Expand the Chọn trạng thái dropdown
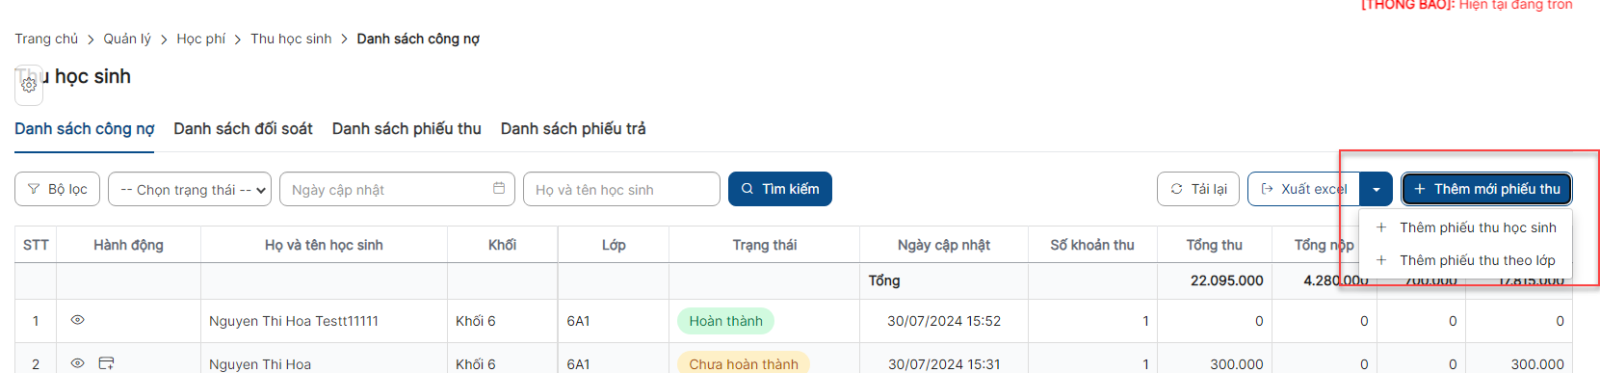1600x373 pixels. point(190,189)
